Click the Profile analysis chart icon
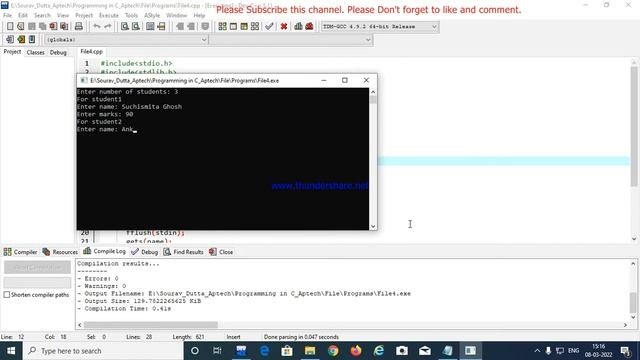Viewport: 640px width, 360px height. tap(298, 27)
